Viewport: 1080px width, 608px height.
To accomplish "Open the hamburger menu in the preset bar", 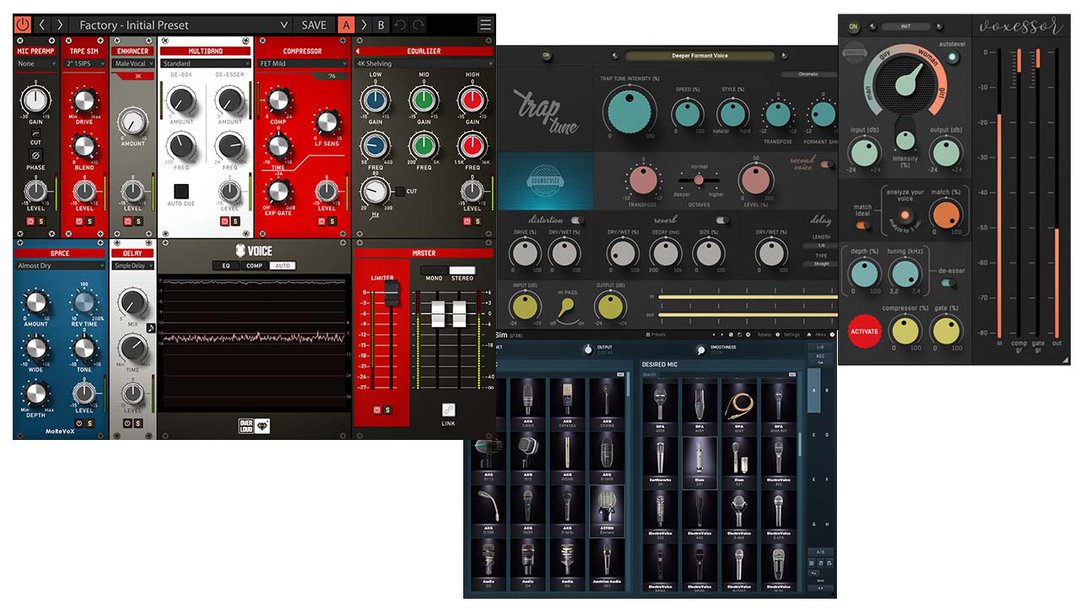I will (x=485, y=25).
